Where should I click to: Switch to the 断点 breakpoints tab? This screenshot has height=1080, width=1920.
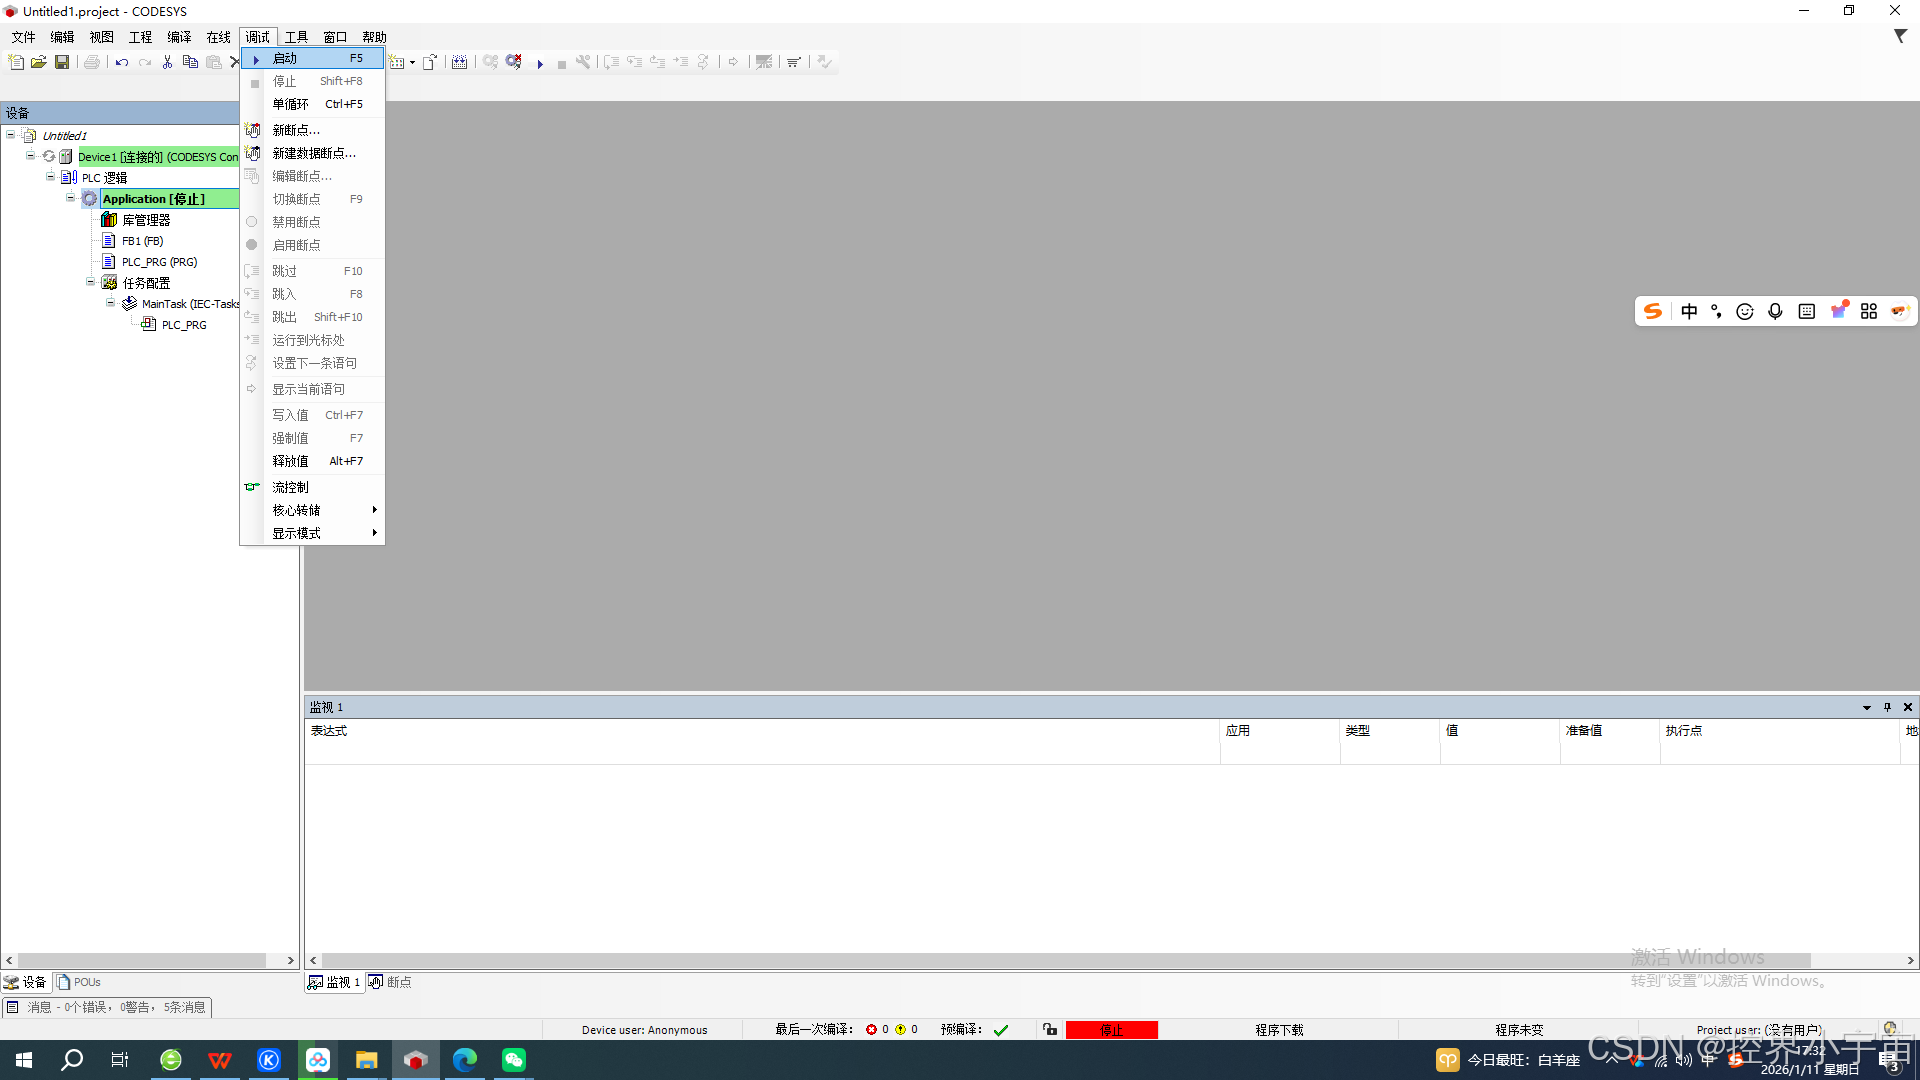[390, 982]
